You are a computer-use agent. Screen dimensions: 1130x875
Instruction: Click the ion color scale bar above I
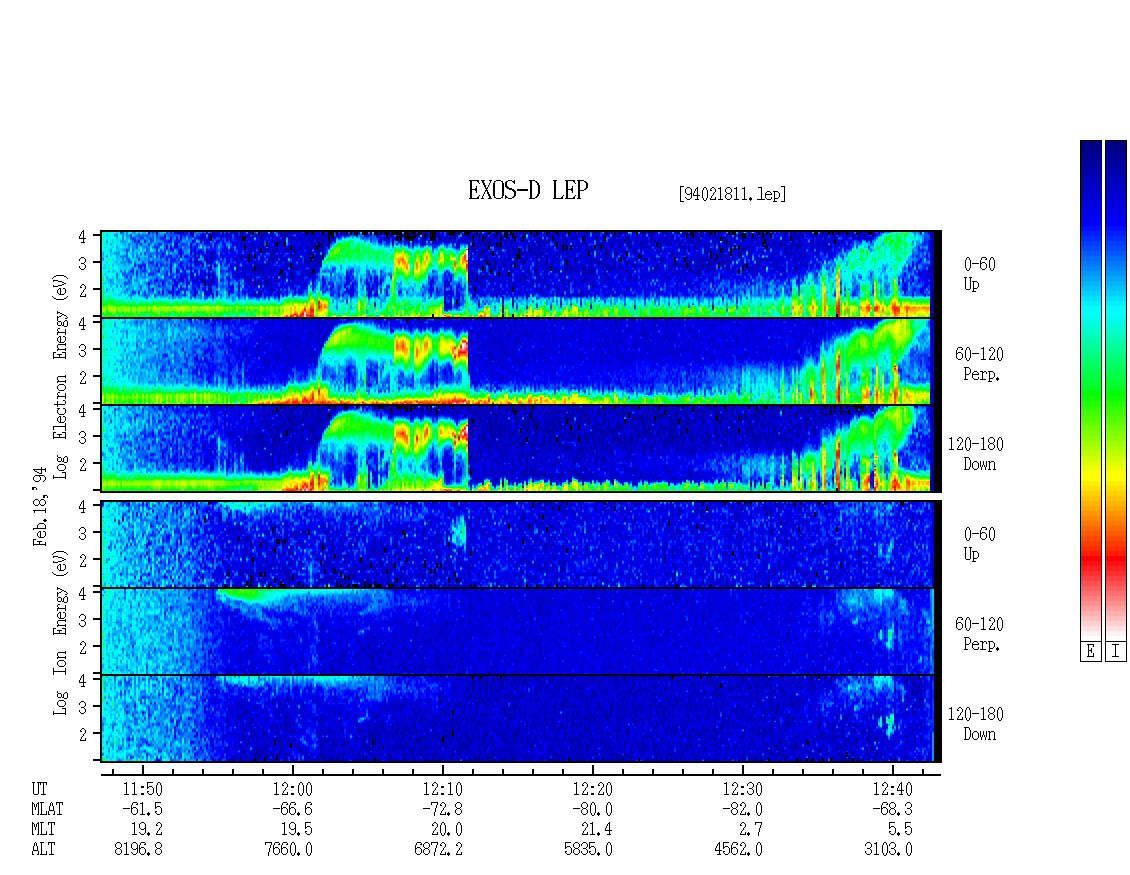coord(1116,389)
